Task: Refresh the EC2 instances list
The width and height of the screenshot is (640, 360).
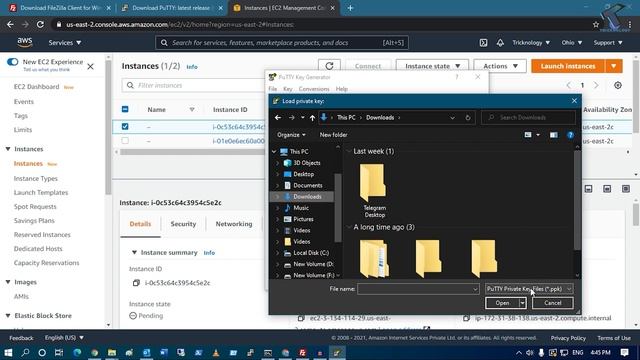Action: pos(329,66)
